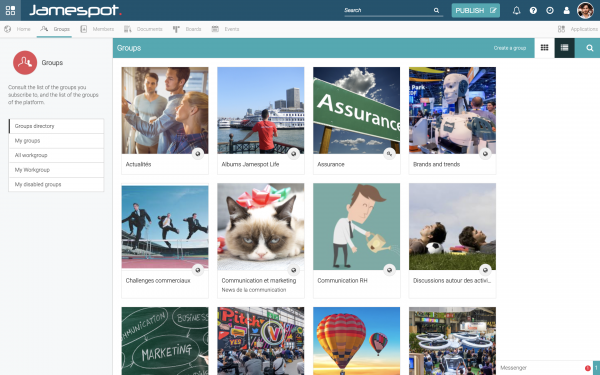600x375 pixels.
Task: Select All workgroup in sidebar
Action: (x=56, y=155)
